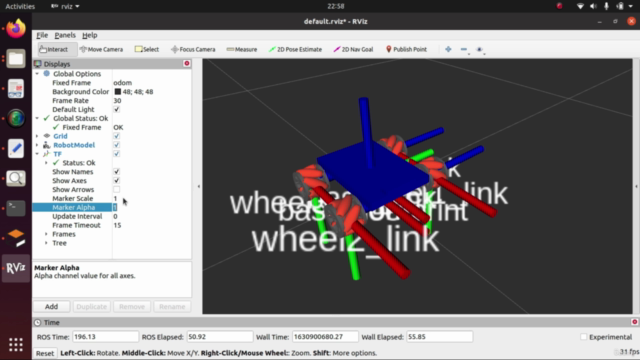This screenshot has width=640, height=360.
Task: Expand the TF Status: Ok row
Action: tap(46, 163)
